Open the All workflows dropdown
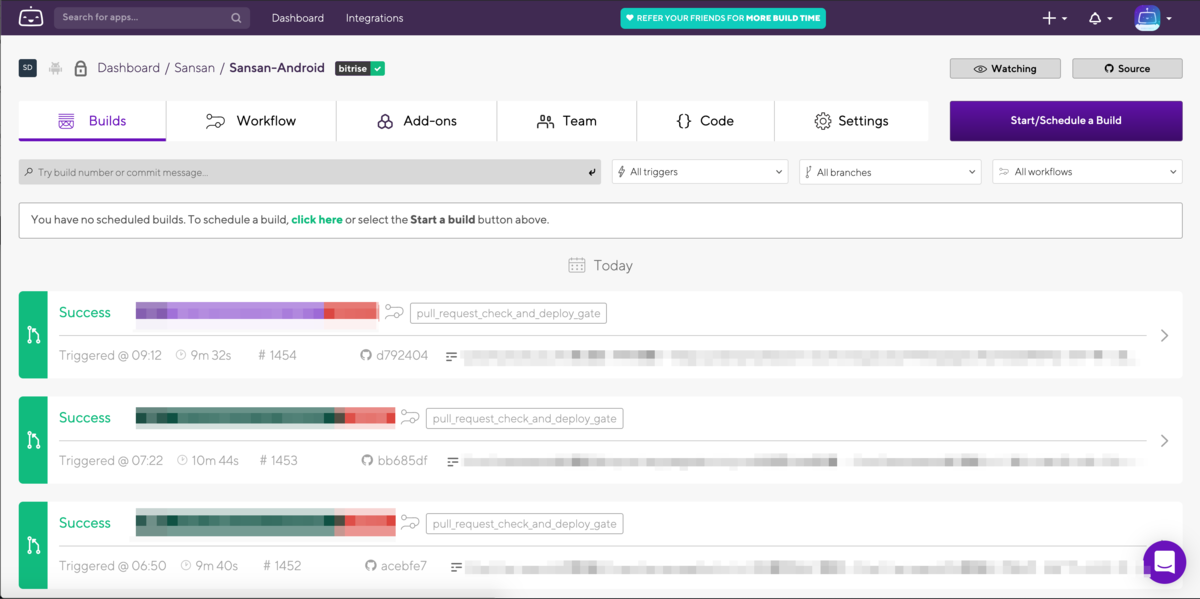This screenshot has height=599, width=1200. click(1087, 172)
